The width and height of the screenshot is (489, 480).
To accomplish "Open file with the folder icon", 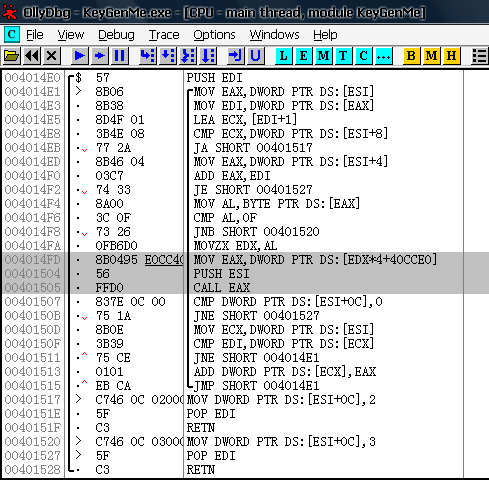I will [12, 56].
